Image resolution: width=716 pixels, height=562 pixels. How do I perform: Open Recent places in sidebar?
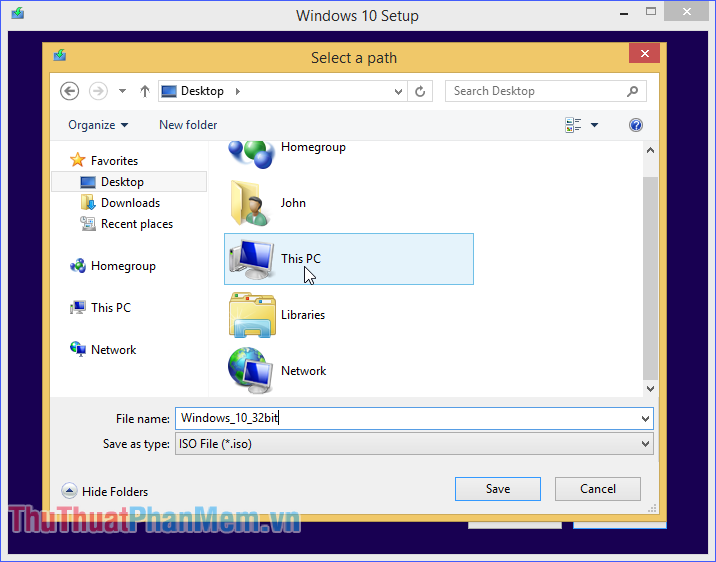[137, 224]
